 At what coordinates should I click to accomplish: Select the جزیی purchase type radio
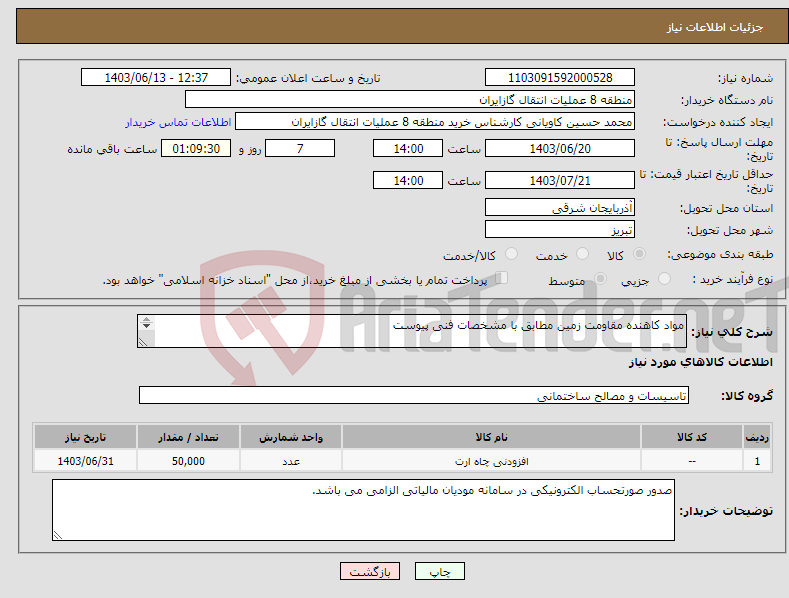(x=664, y=278)
